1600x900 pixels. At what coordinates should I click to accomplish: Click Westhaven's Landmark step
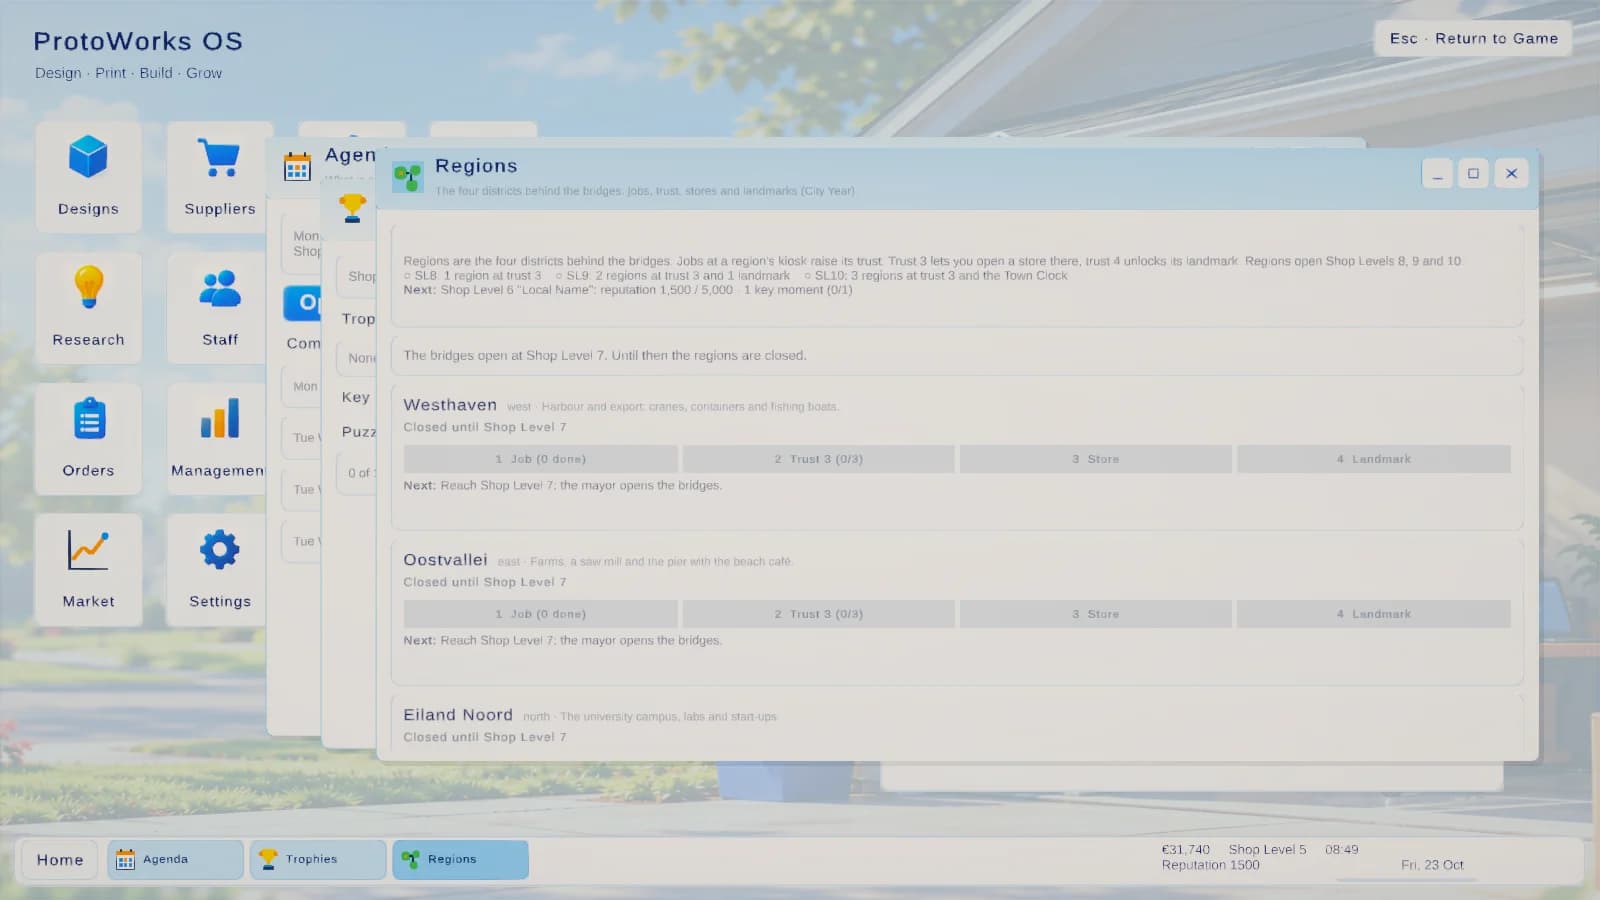[x=1374, y=459]
